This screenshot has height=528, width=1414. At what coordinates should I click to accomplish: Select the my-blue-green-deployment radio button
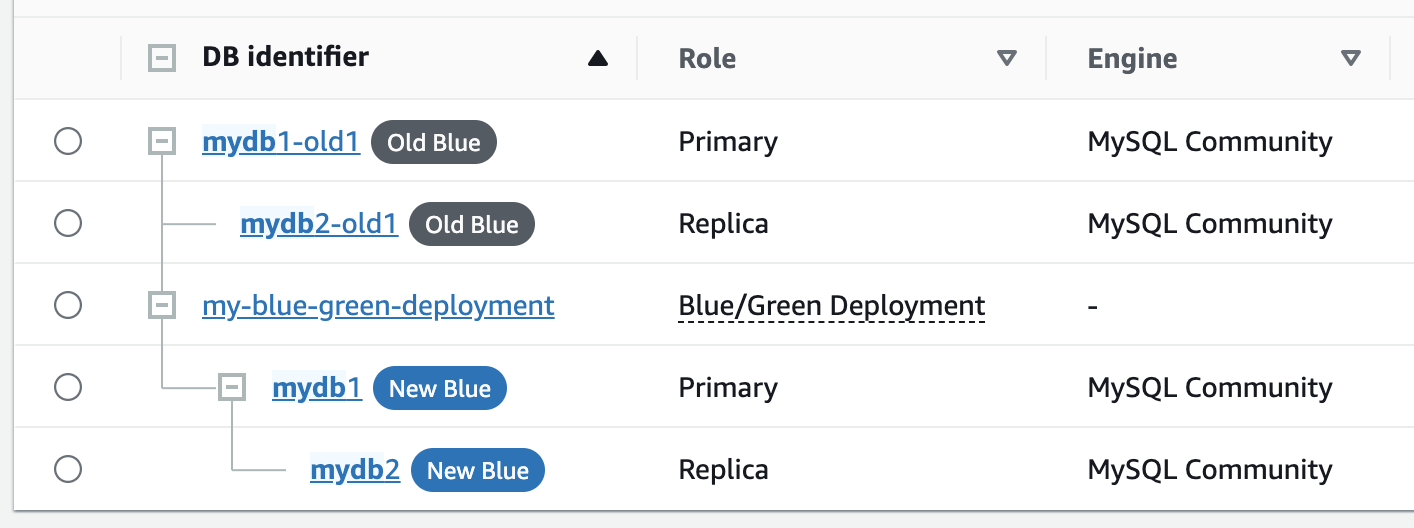tap(68, 305)
